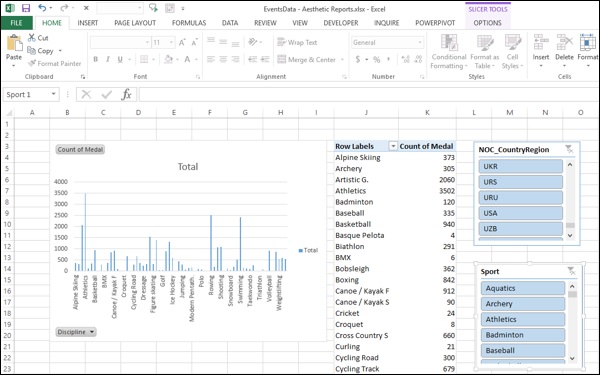This screenshot has width=600, height=378.
Task: Open Conditional Formatting icon
Action: (449, 42)
